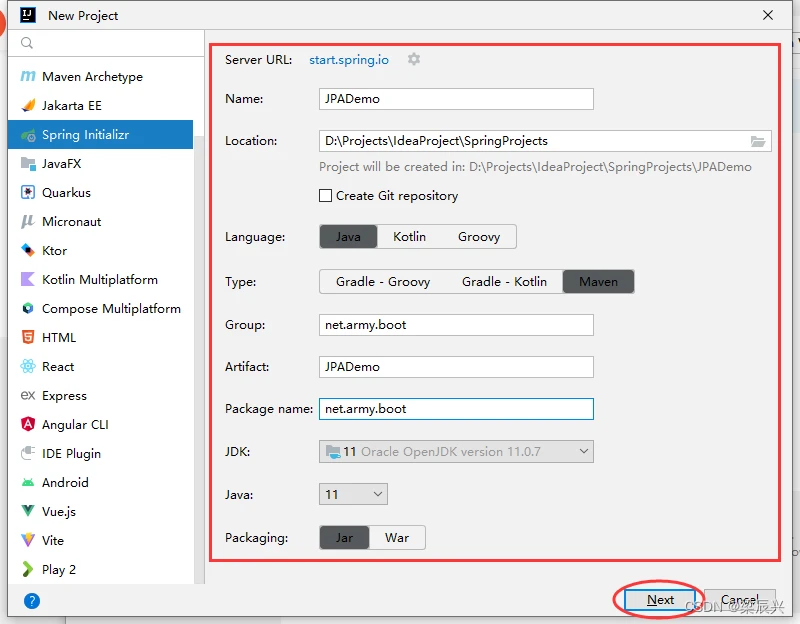Viewport: 800px width, 624px height.
Task: Click the Jakarta EE feather icon
Action: tap(28, 106)
